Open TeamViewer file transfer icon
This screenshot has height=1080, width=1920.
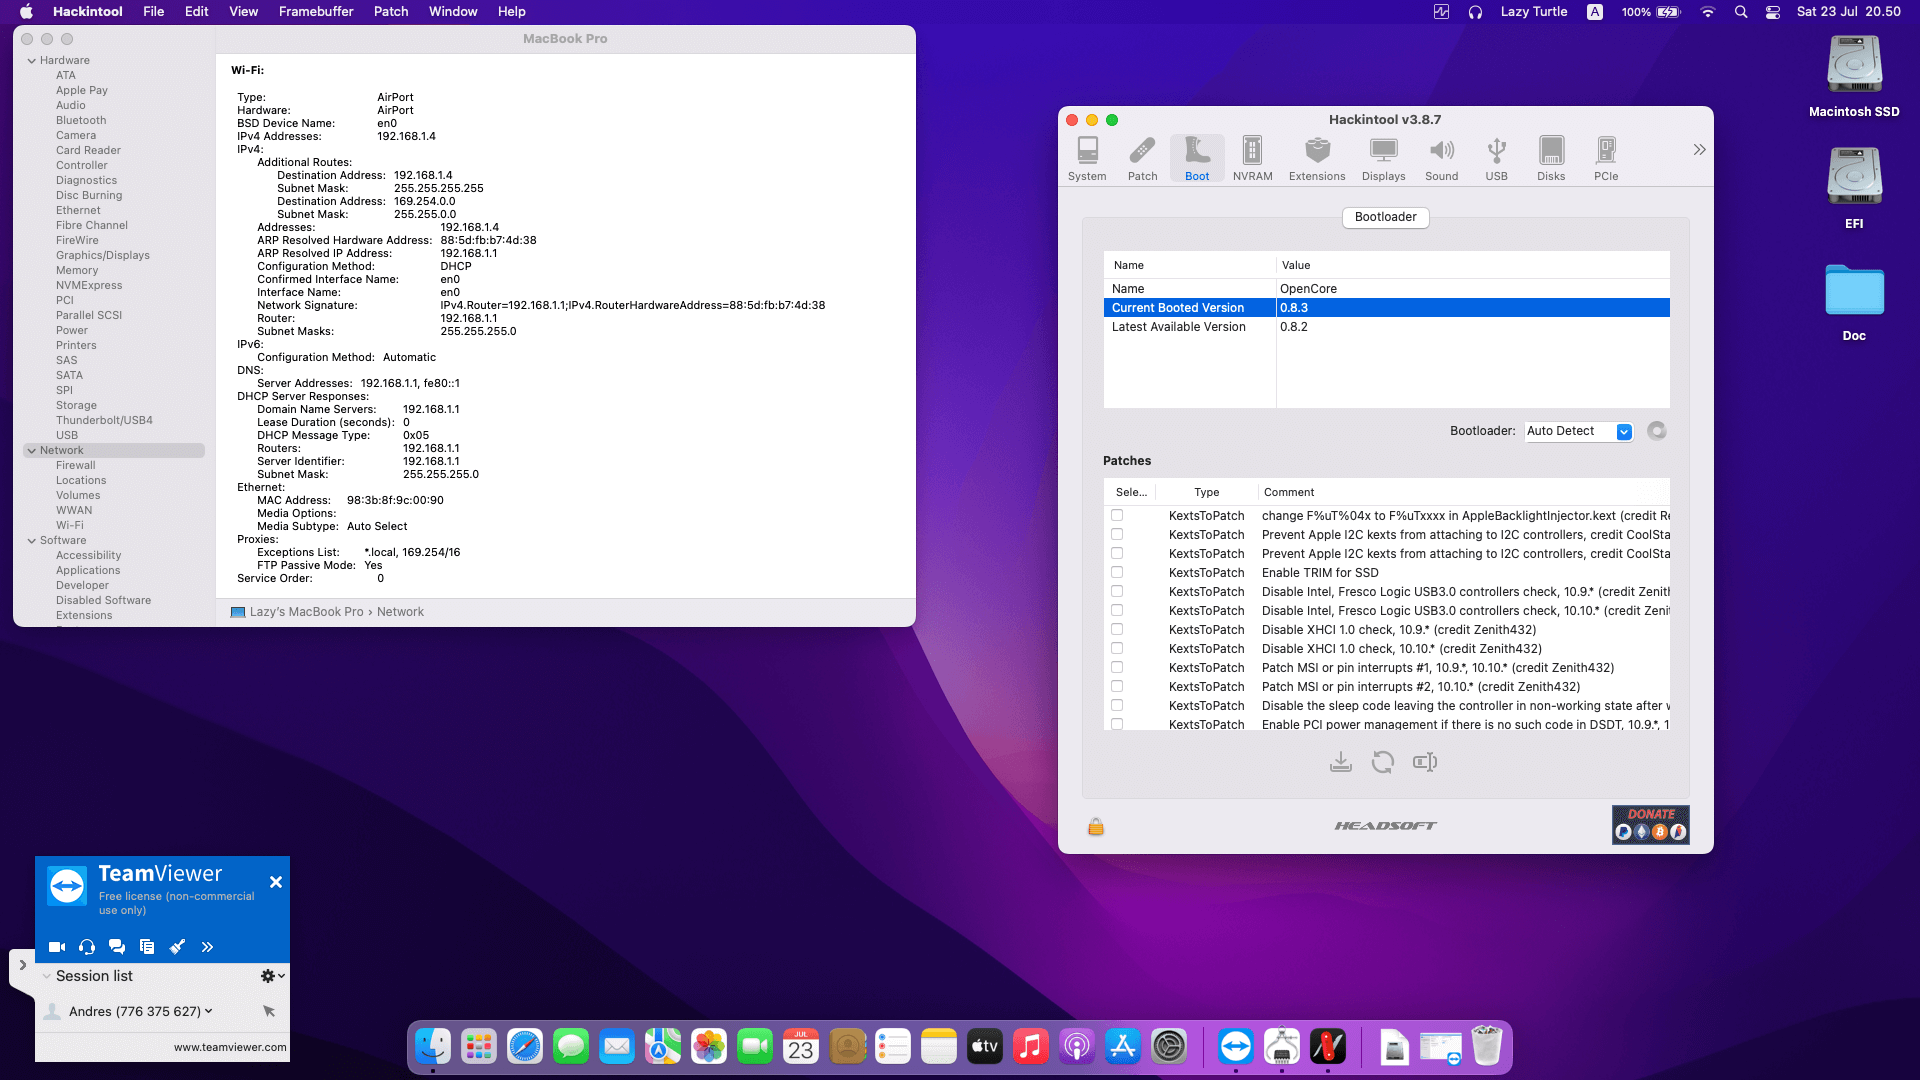[x=147, y=947]
